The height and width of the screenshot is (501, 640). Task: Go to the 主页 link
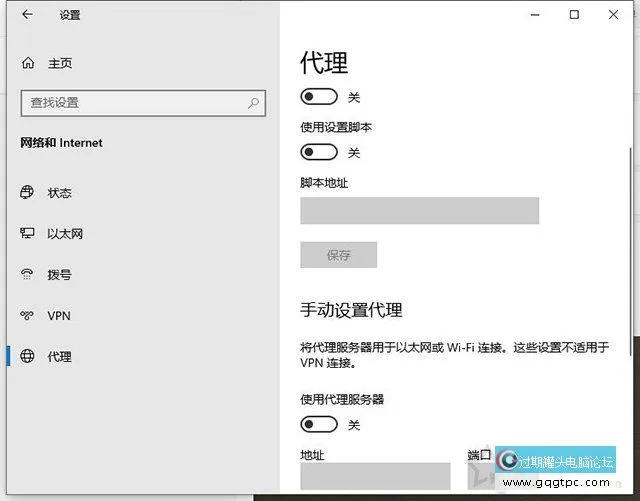(x=60, y=63)
